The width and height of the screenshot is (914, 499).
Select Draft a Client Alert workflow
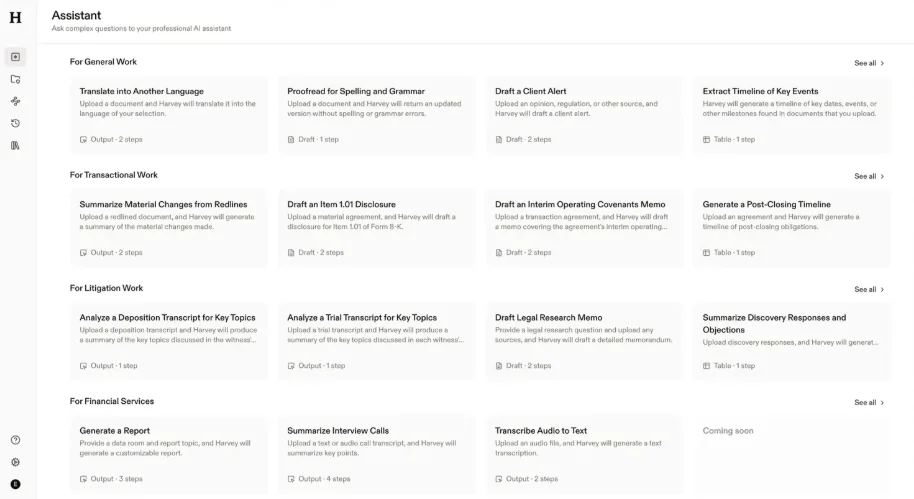click(584, 115)
